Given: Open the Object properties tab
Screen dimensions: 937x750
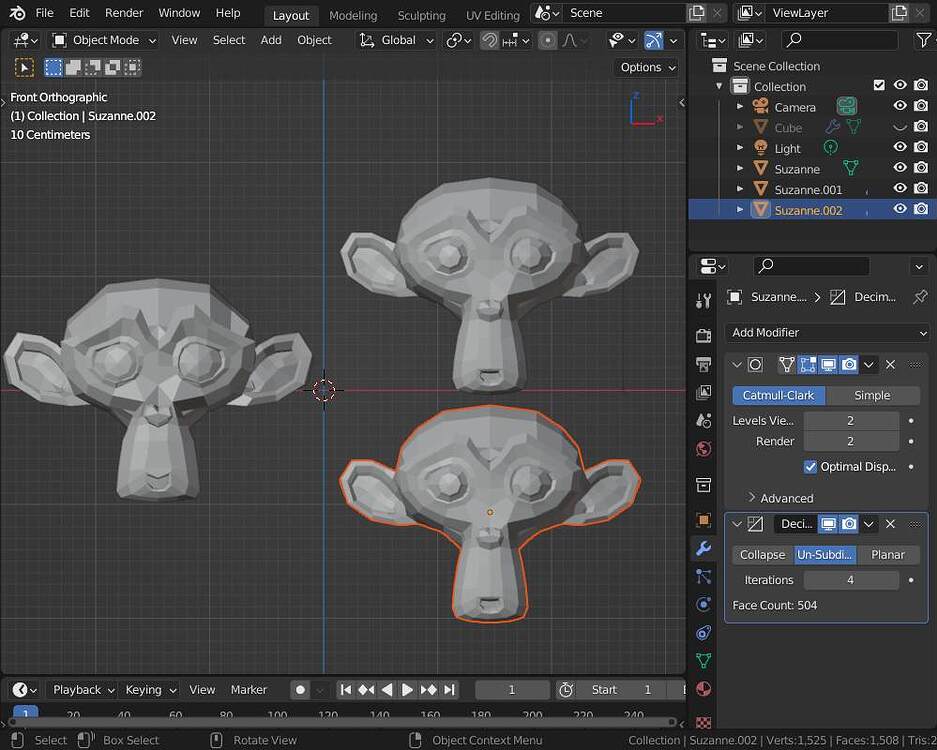Looking at the screenshot, I should [703, 519].
